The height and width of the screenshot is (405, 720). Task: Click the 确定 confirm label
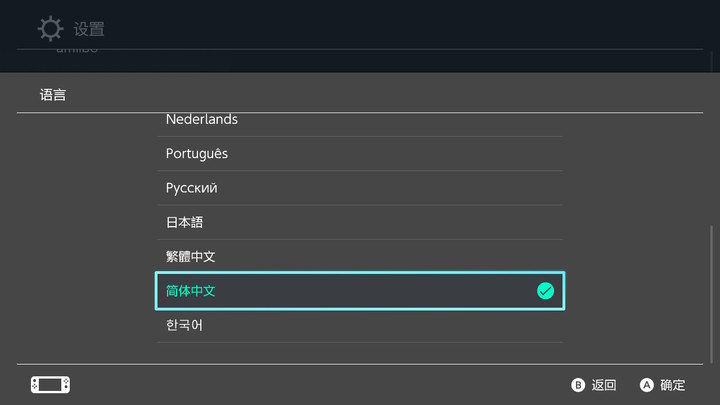pos(673,385)
